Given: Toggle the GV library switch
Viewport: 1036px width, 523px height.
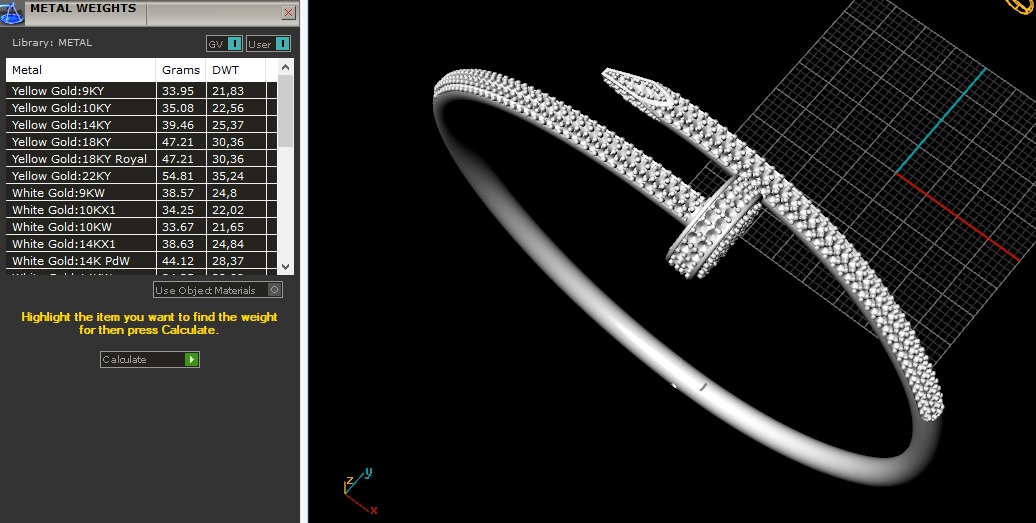Looking at the screenshot, I should point(225,44).
